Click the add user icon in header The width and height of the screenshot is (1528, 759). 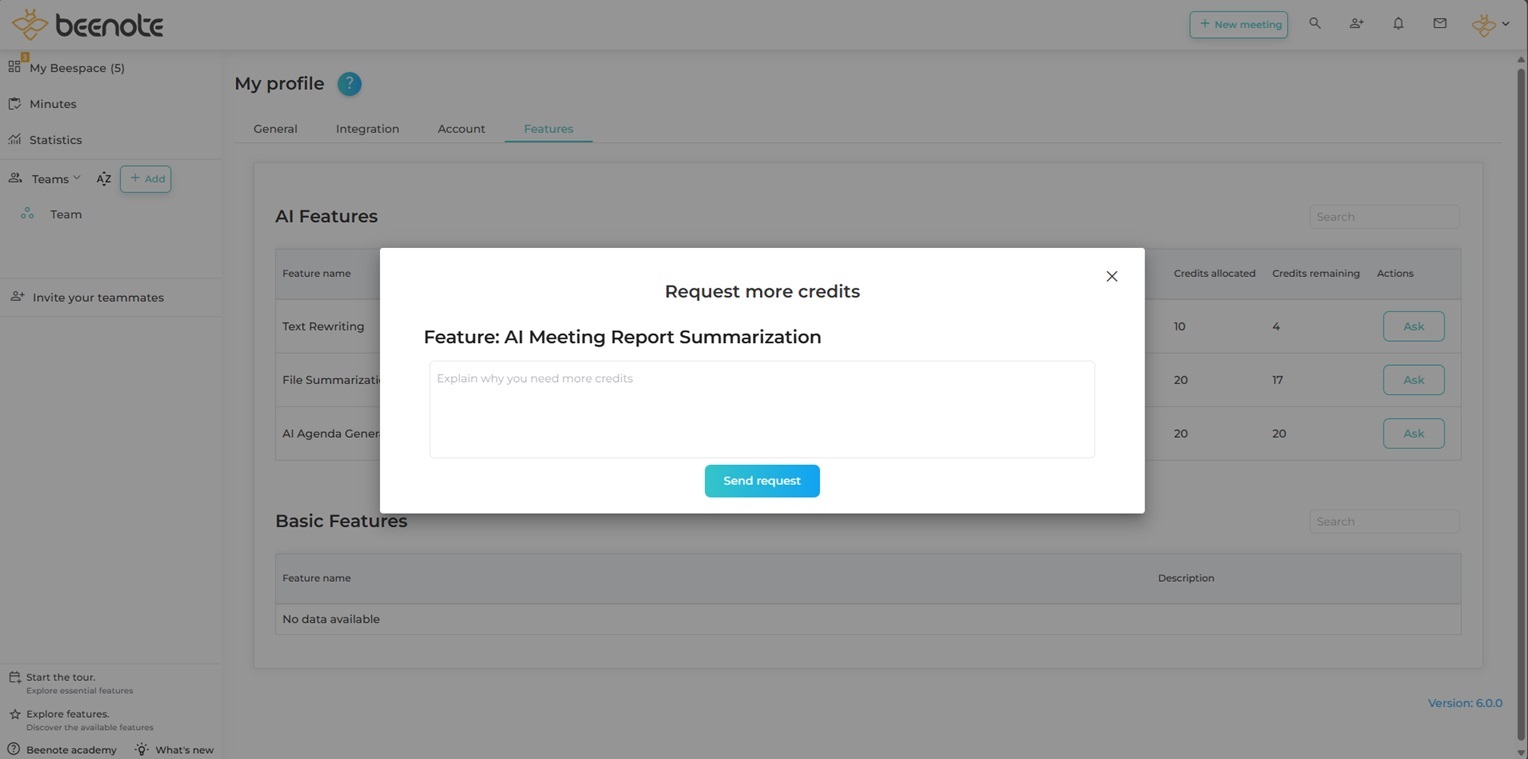click(x=1356, y=23)
